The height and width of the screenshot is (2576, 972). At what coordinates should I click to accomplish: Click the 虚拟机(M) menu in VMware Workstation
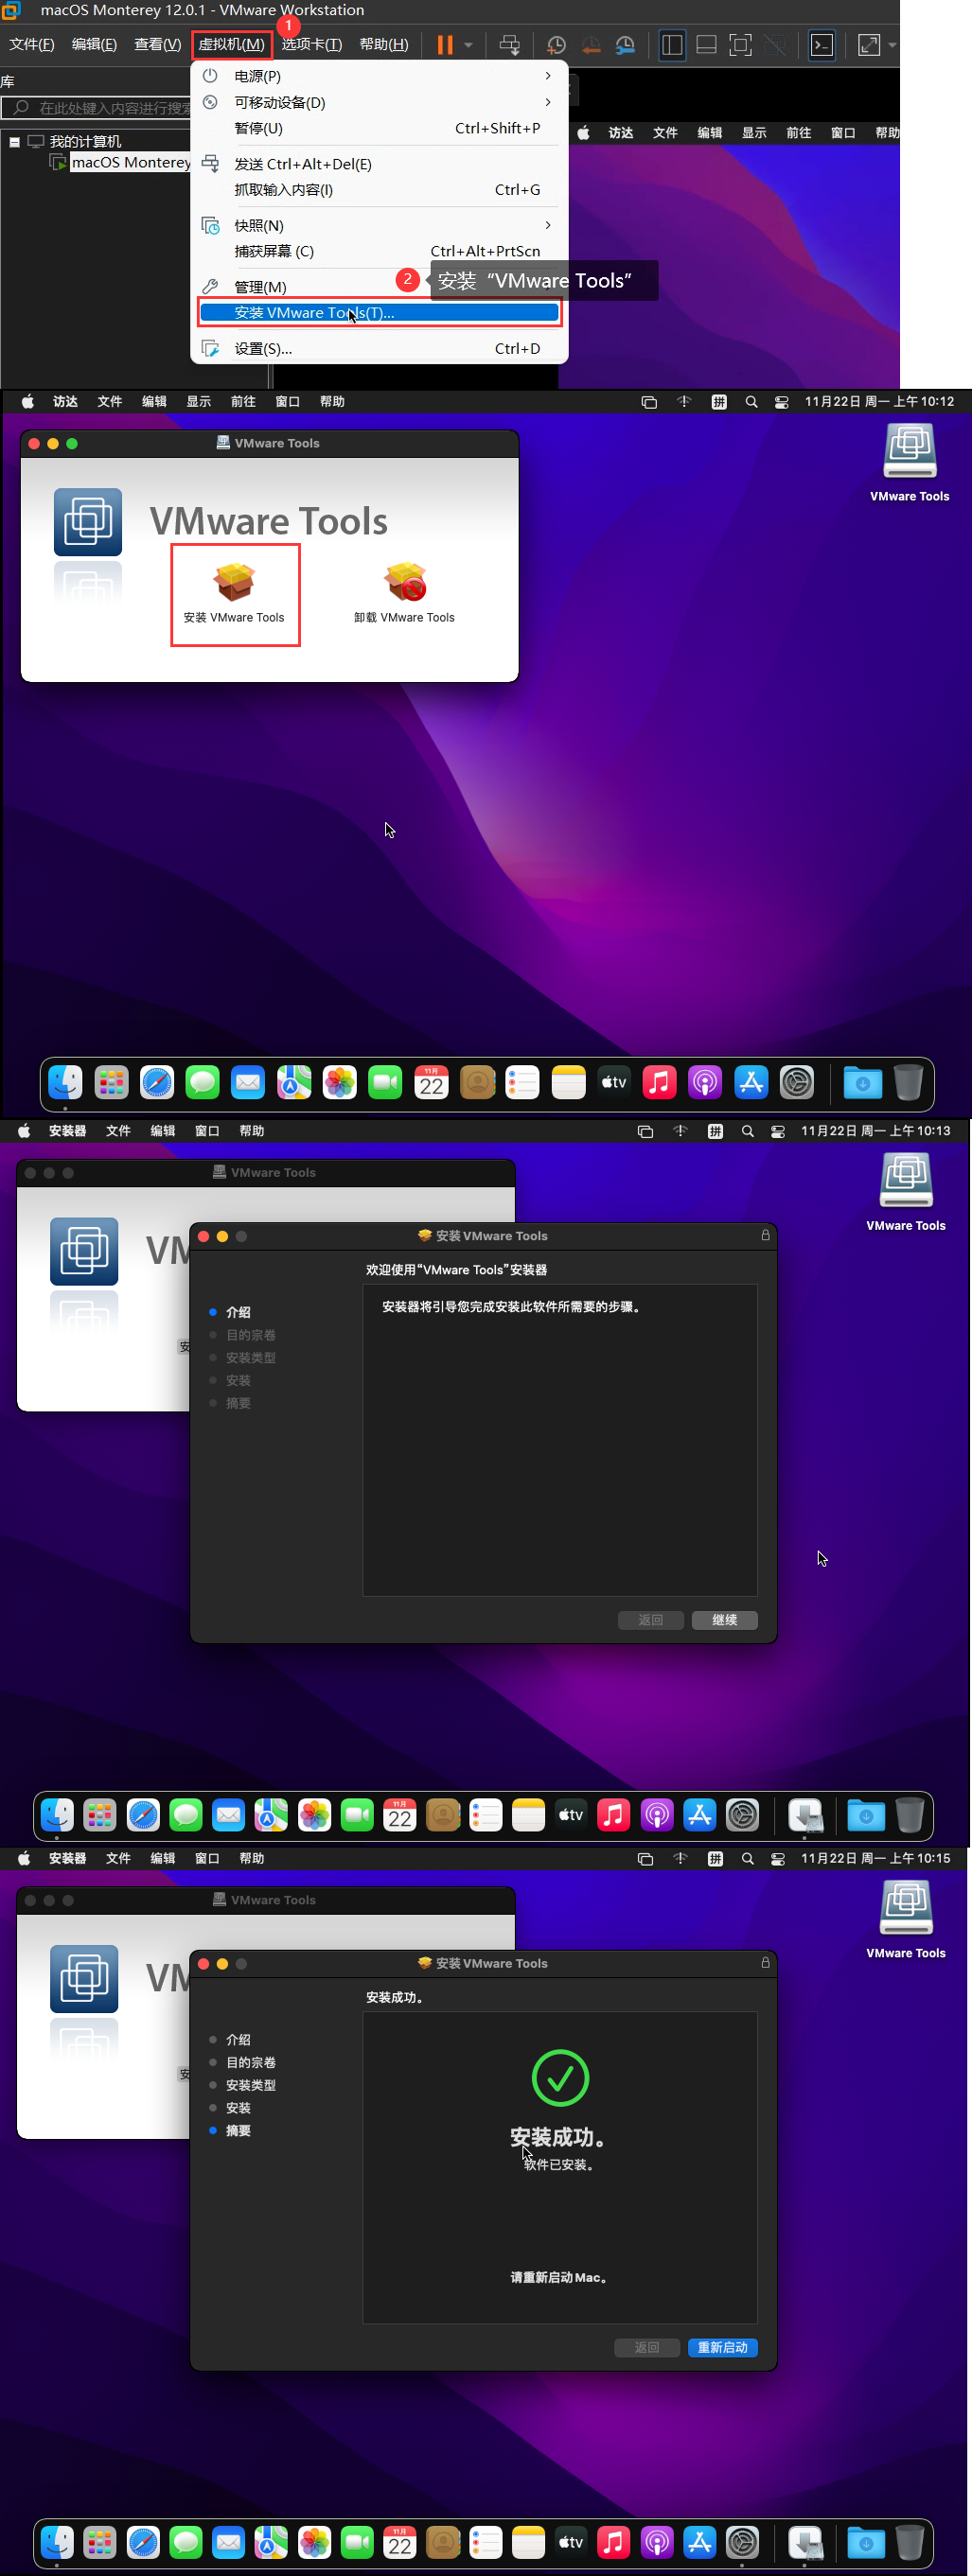coord(231,44)
